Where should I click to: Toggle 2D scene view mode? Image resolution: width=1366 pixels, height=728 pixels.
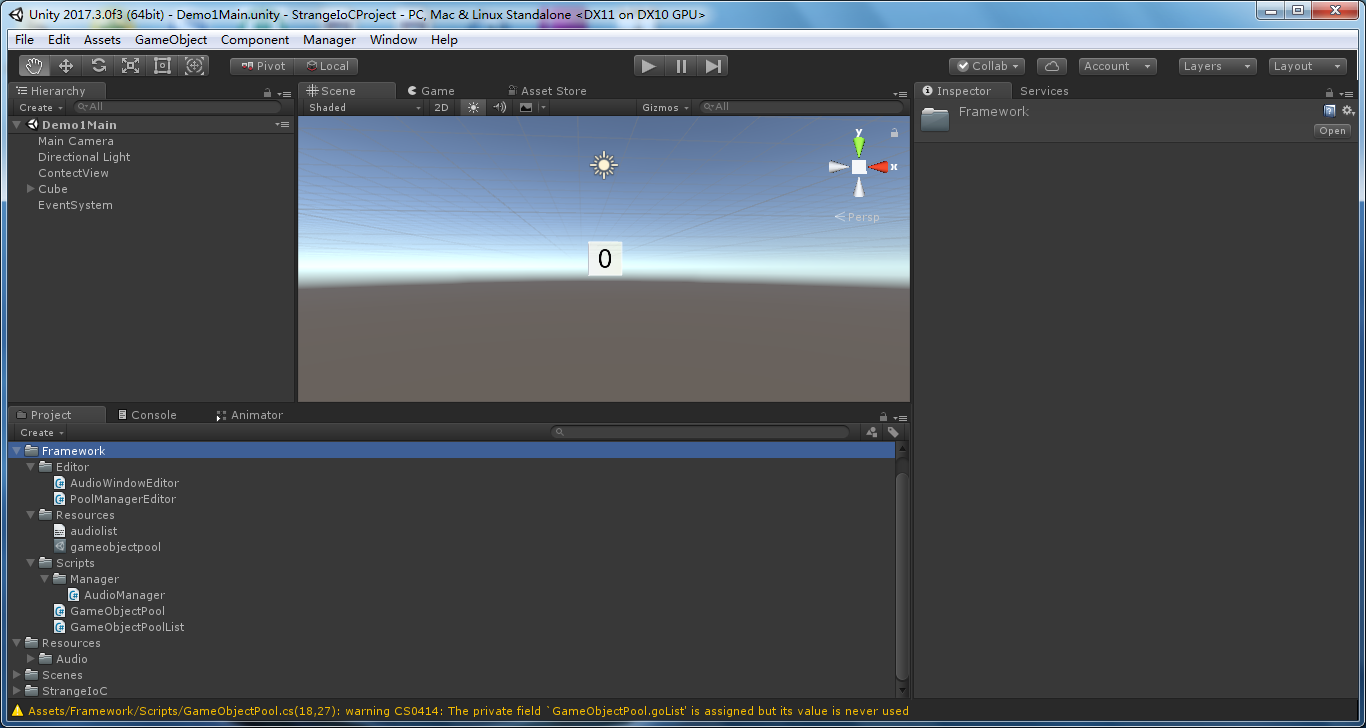coord(441,107)
